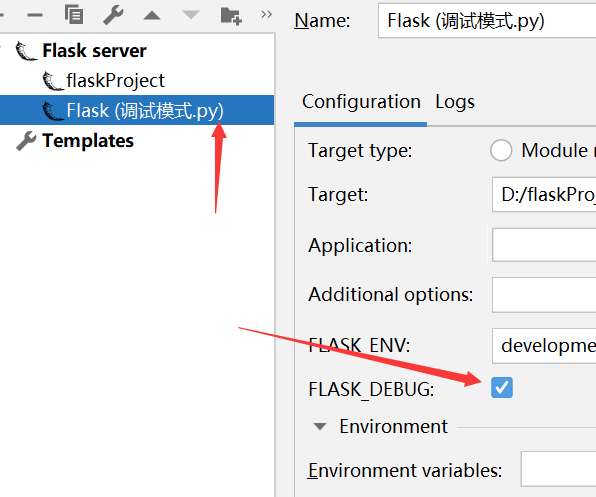This screenshot has height=497, width=596.
Task: Select the Module name radio button
Action: pos(501,150)
